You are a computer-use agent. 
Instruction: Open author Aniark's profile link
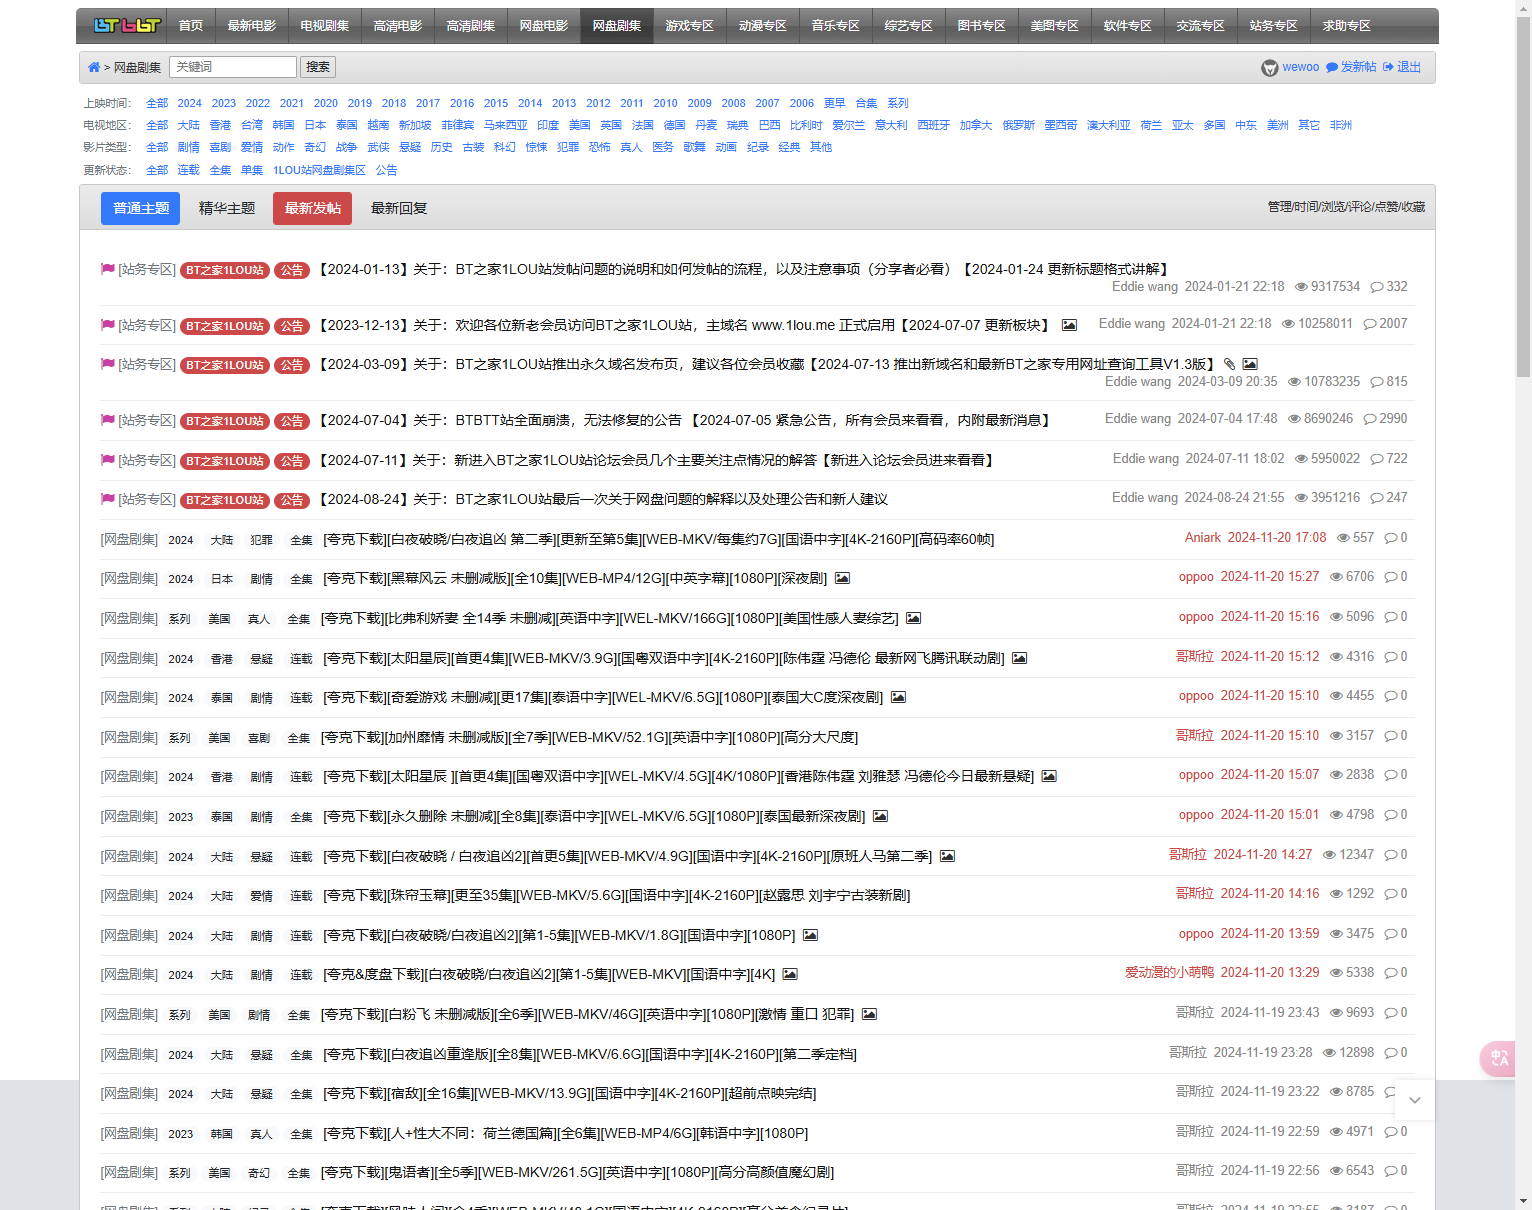pos(1203,537)
